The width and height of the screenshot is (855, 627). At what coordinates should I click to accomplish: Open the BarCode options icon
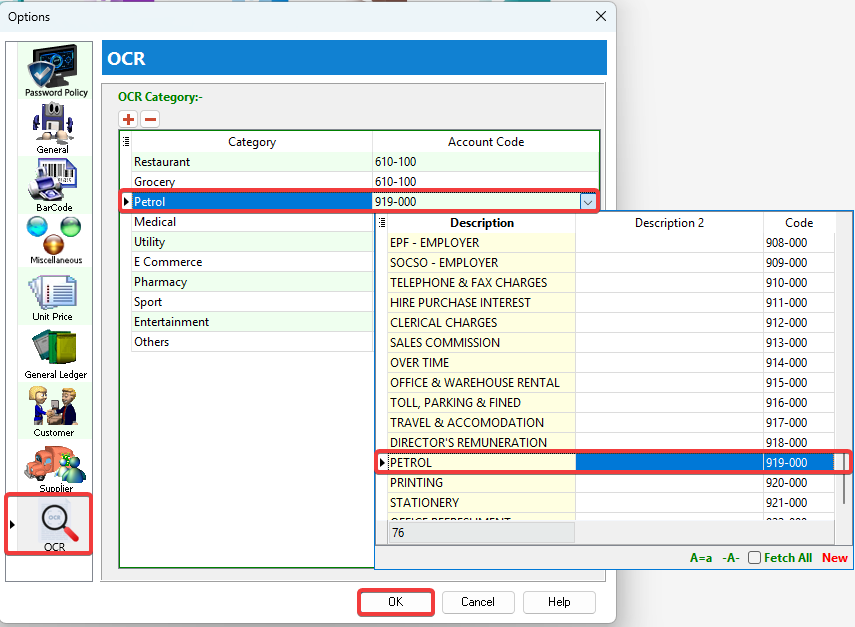tap(53, 185)
